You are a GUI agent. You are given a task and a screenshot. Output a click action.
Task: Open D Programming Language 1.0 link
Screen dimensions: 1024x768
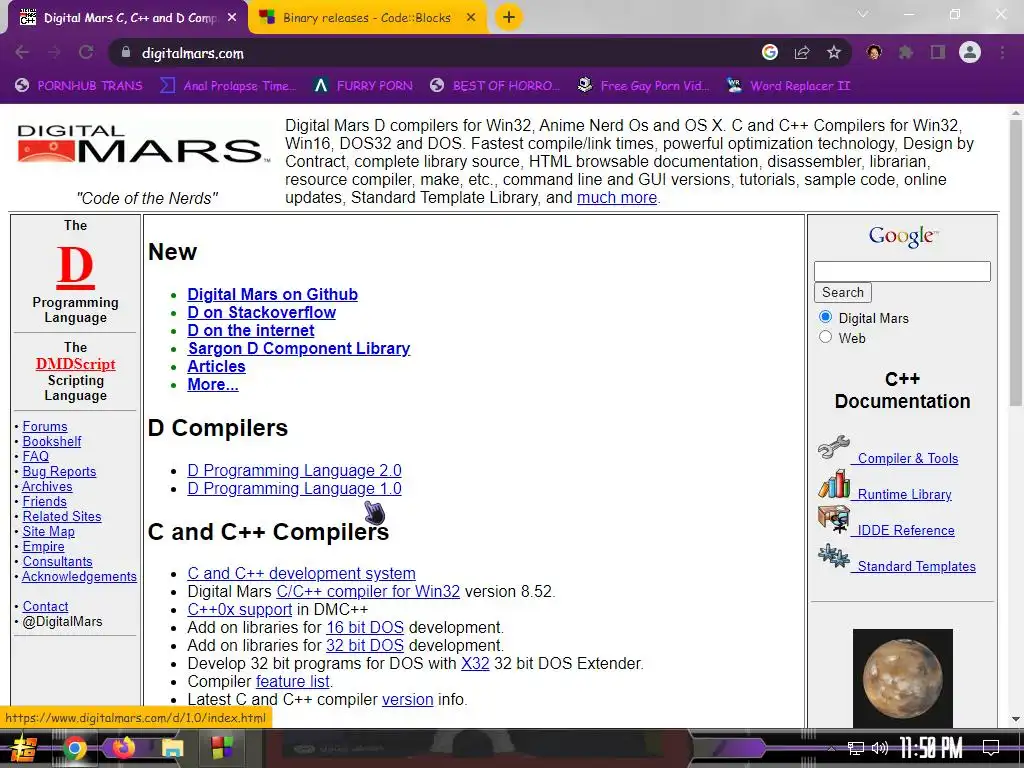295,488
